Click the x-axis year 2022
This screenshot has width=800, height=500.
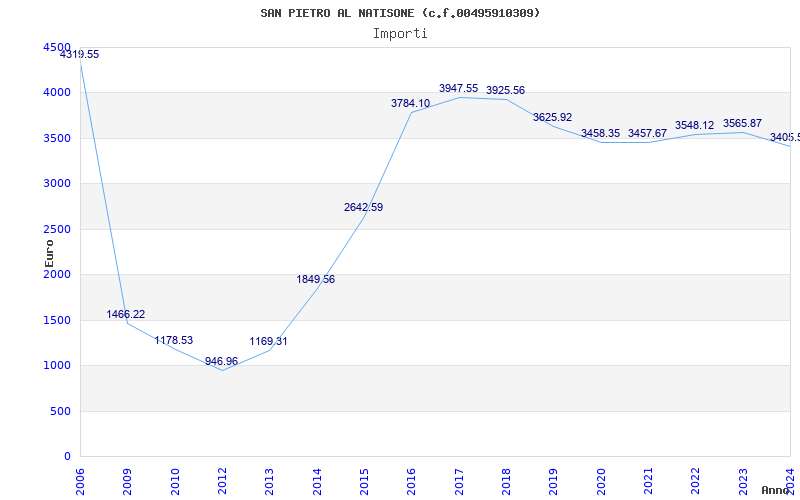[696, 482]
